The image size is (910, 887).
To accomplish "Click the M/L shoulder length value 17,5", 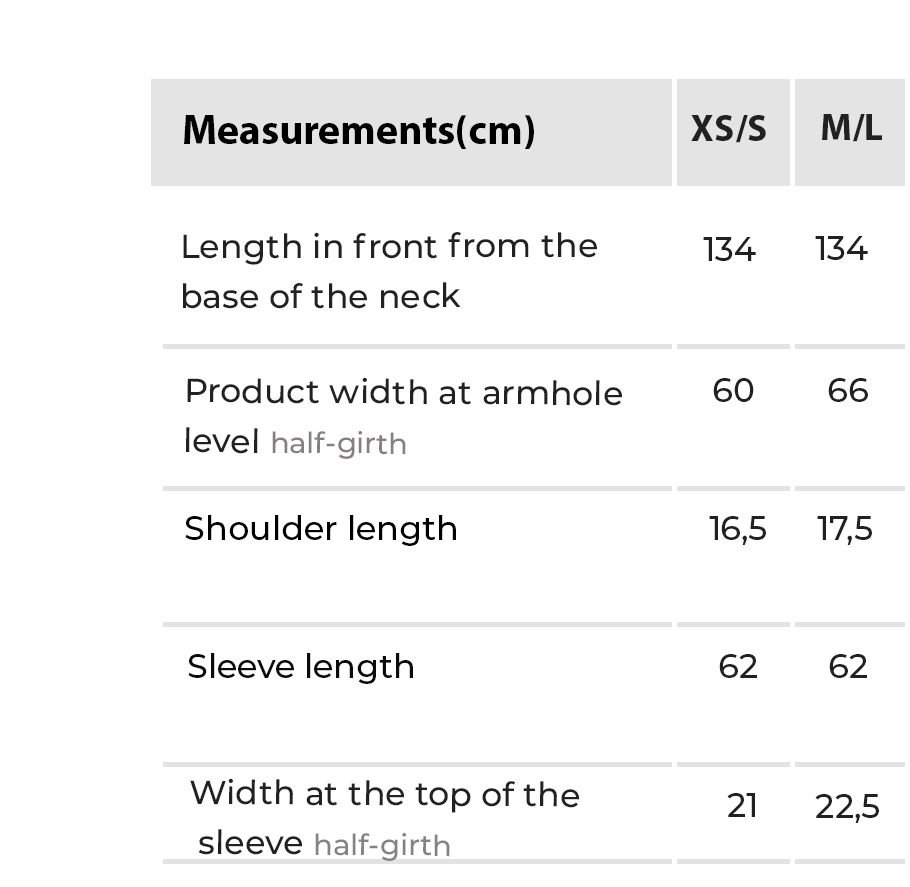I will [x=845, y=529].
